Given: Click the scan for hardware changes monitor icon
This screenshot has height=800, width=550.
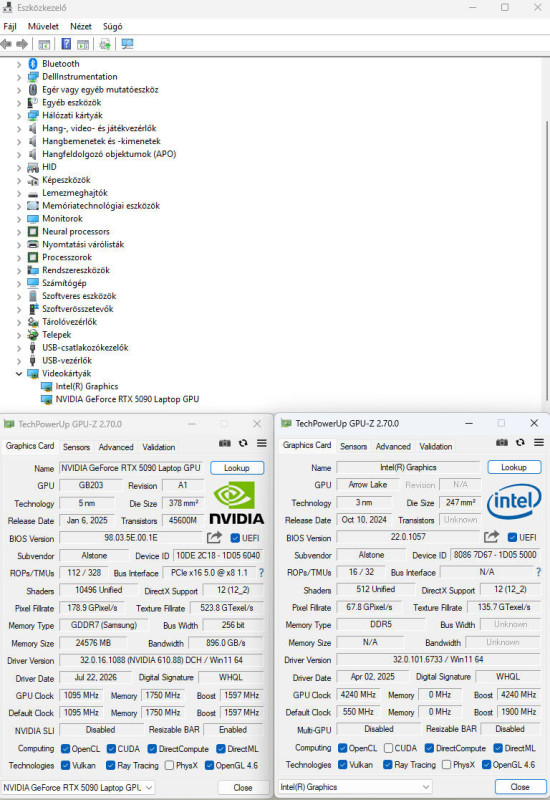Looking at the screenshot, I should click(x=128, y=44).
